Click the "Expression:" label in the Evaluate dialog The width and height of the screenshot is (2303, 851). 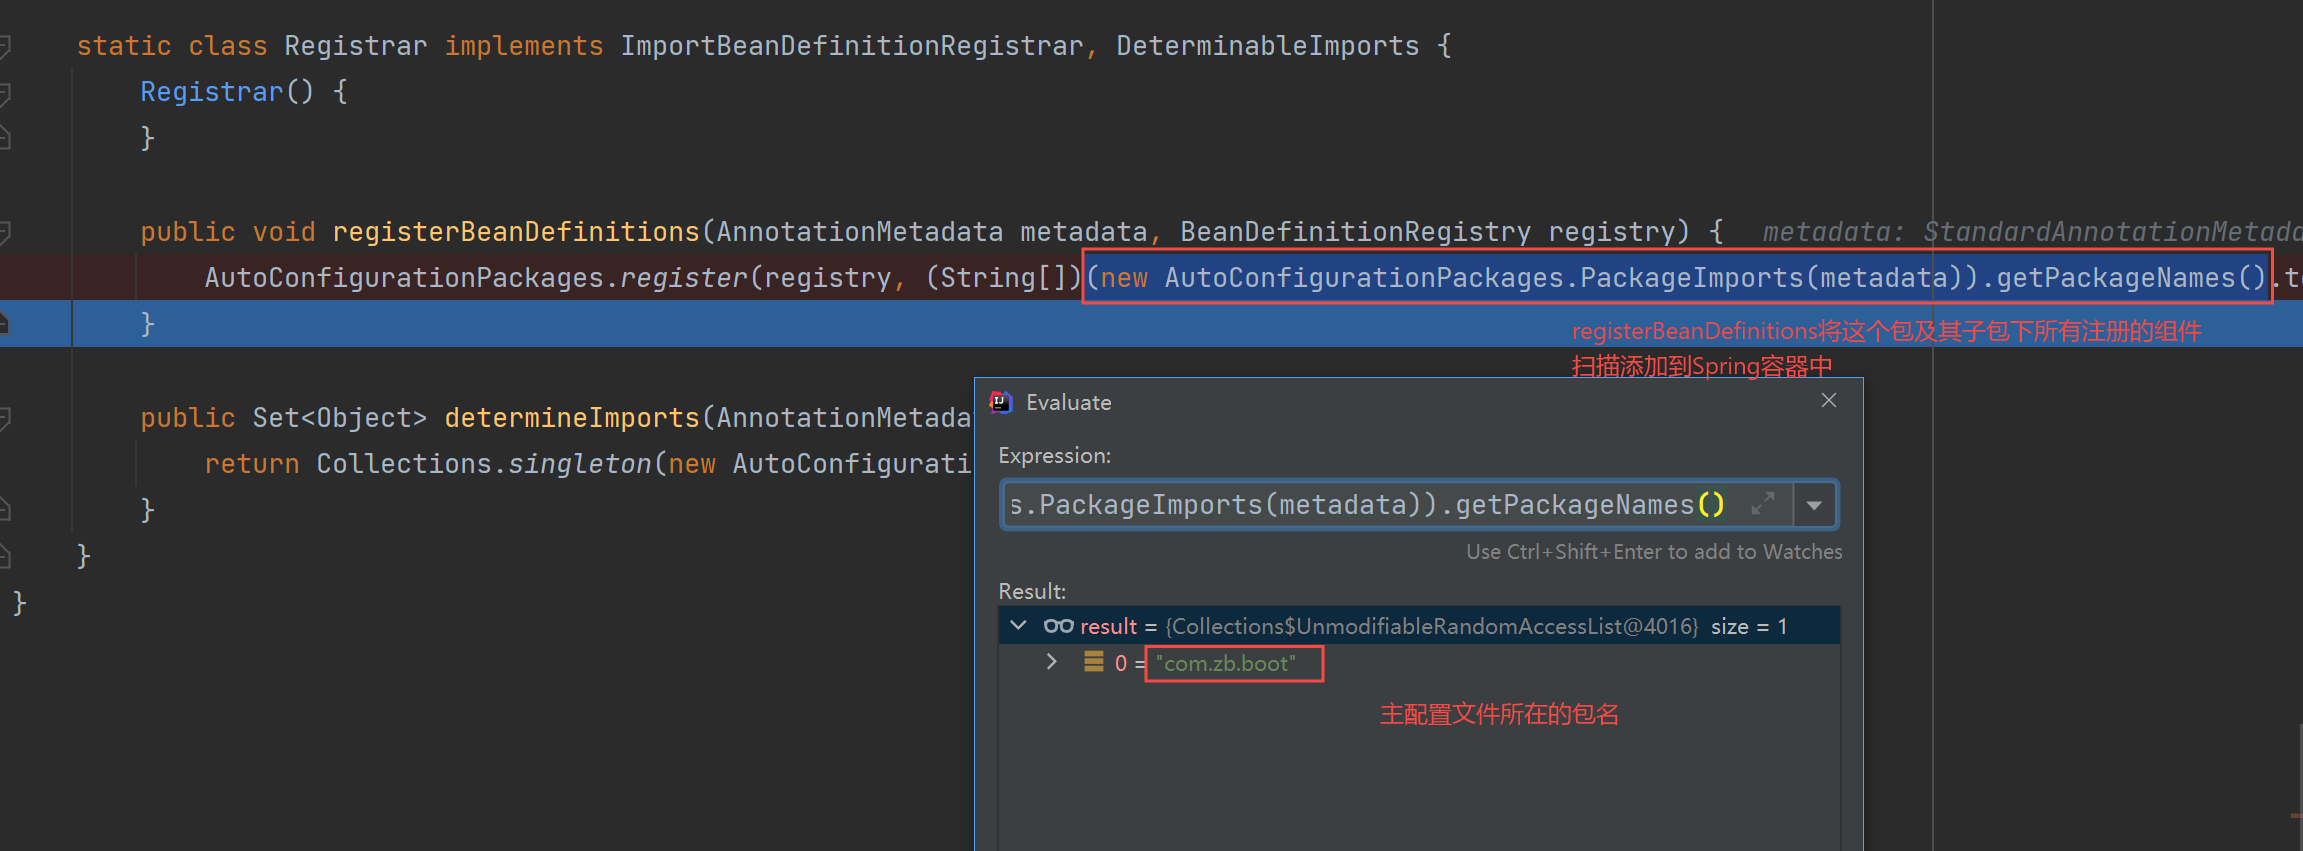1055,455
